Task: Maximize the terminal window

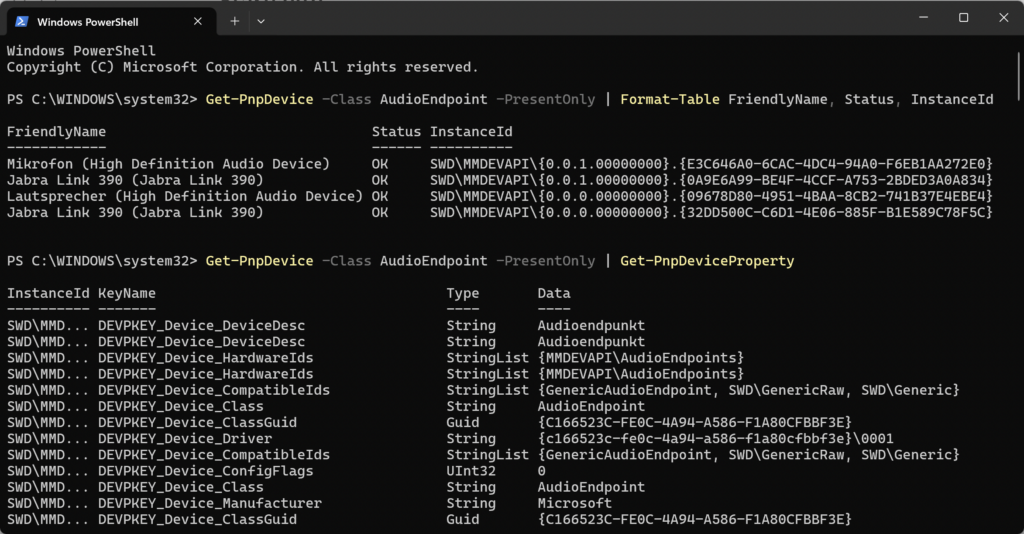Action: coord(963,18)
